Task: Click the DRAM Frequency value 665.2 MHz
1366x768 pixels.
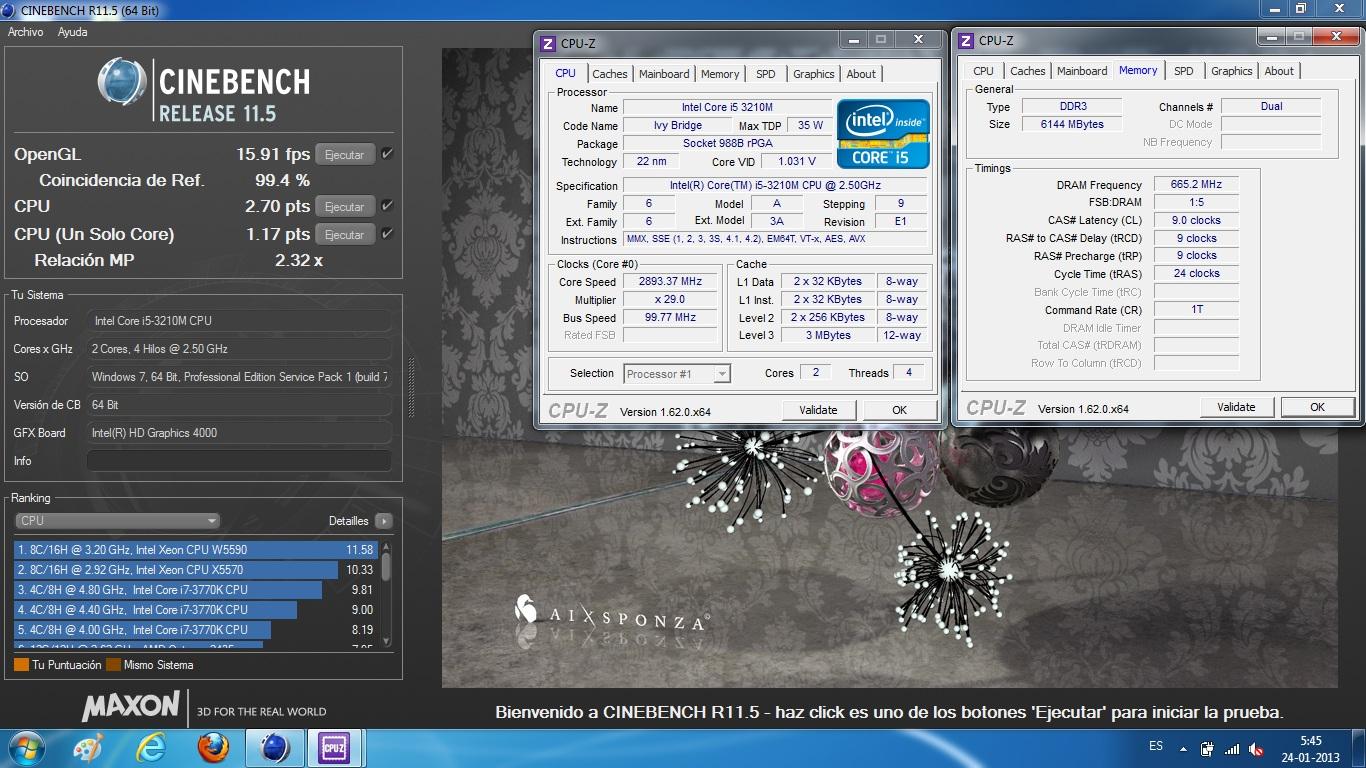Action: click(x=1196, y=185)
